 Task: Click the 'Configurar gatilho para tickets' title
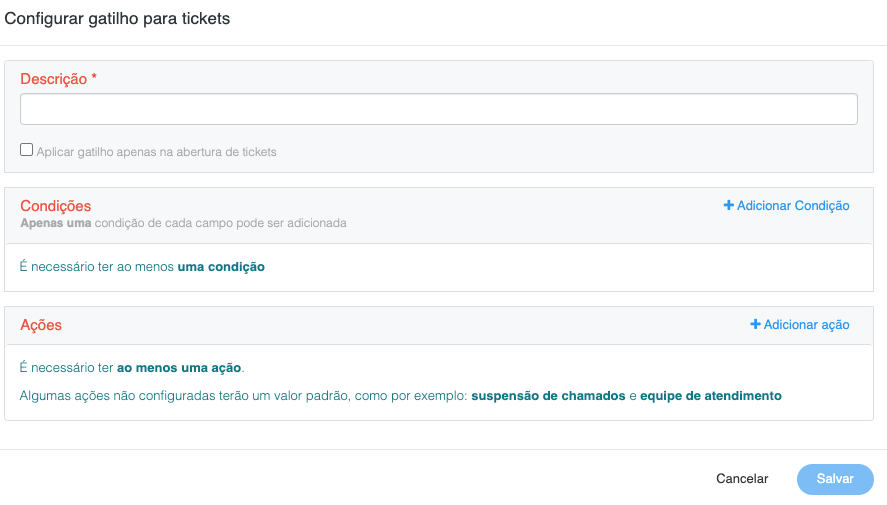coord(117,19)
